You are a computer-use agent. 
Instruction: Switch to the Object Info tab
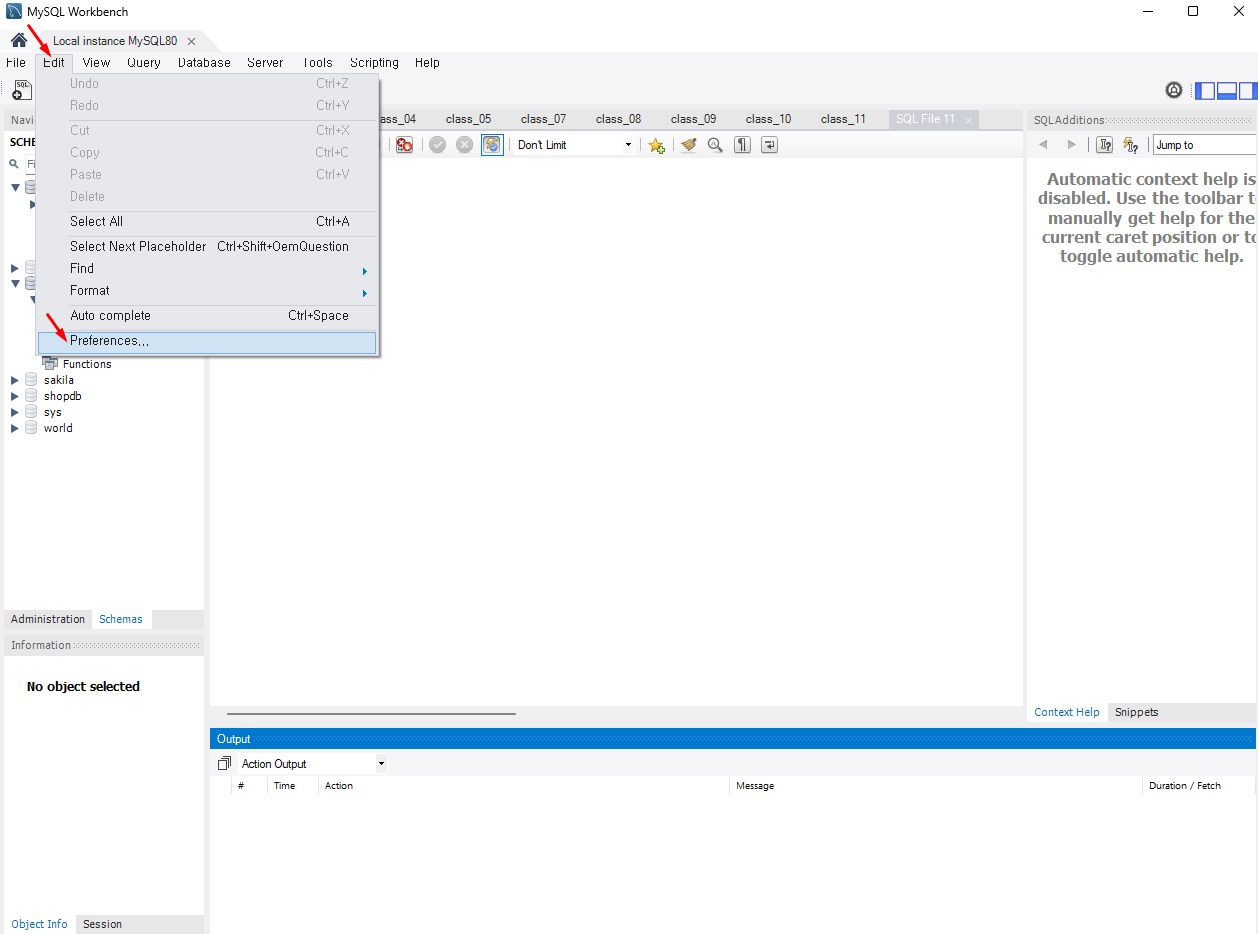click(40, 924)
